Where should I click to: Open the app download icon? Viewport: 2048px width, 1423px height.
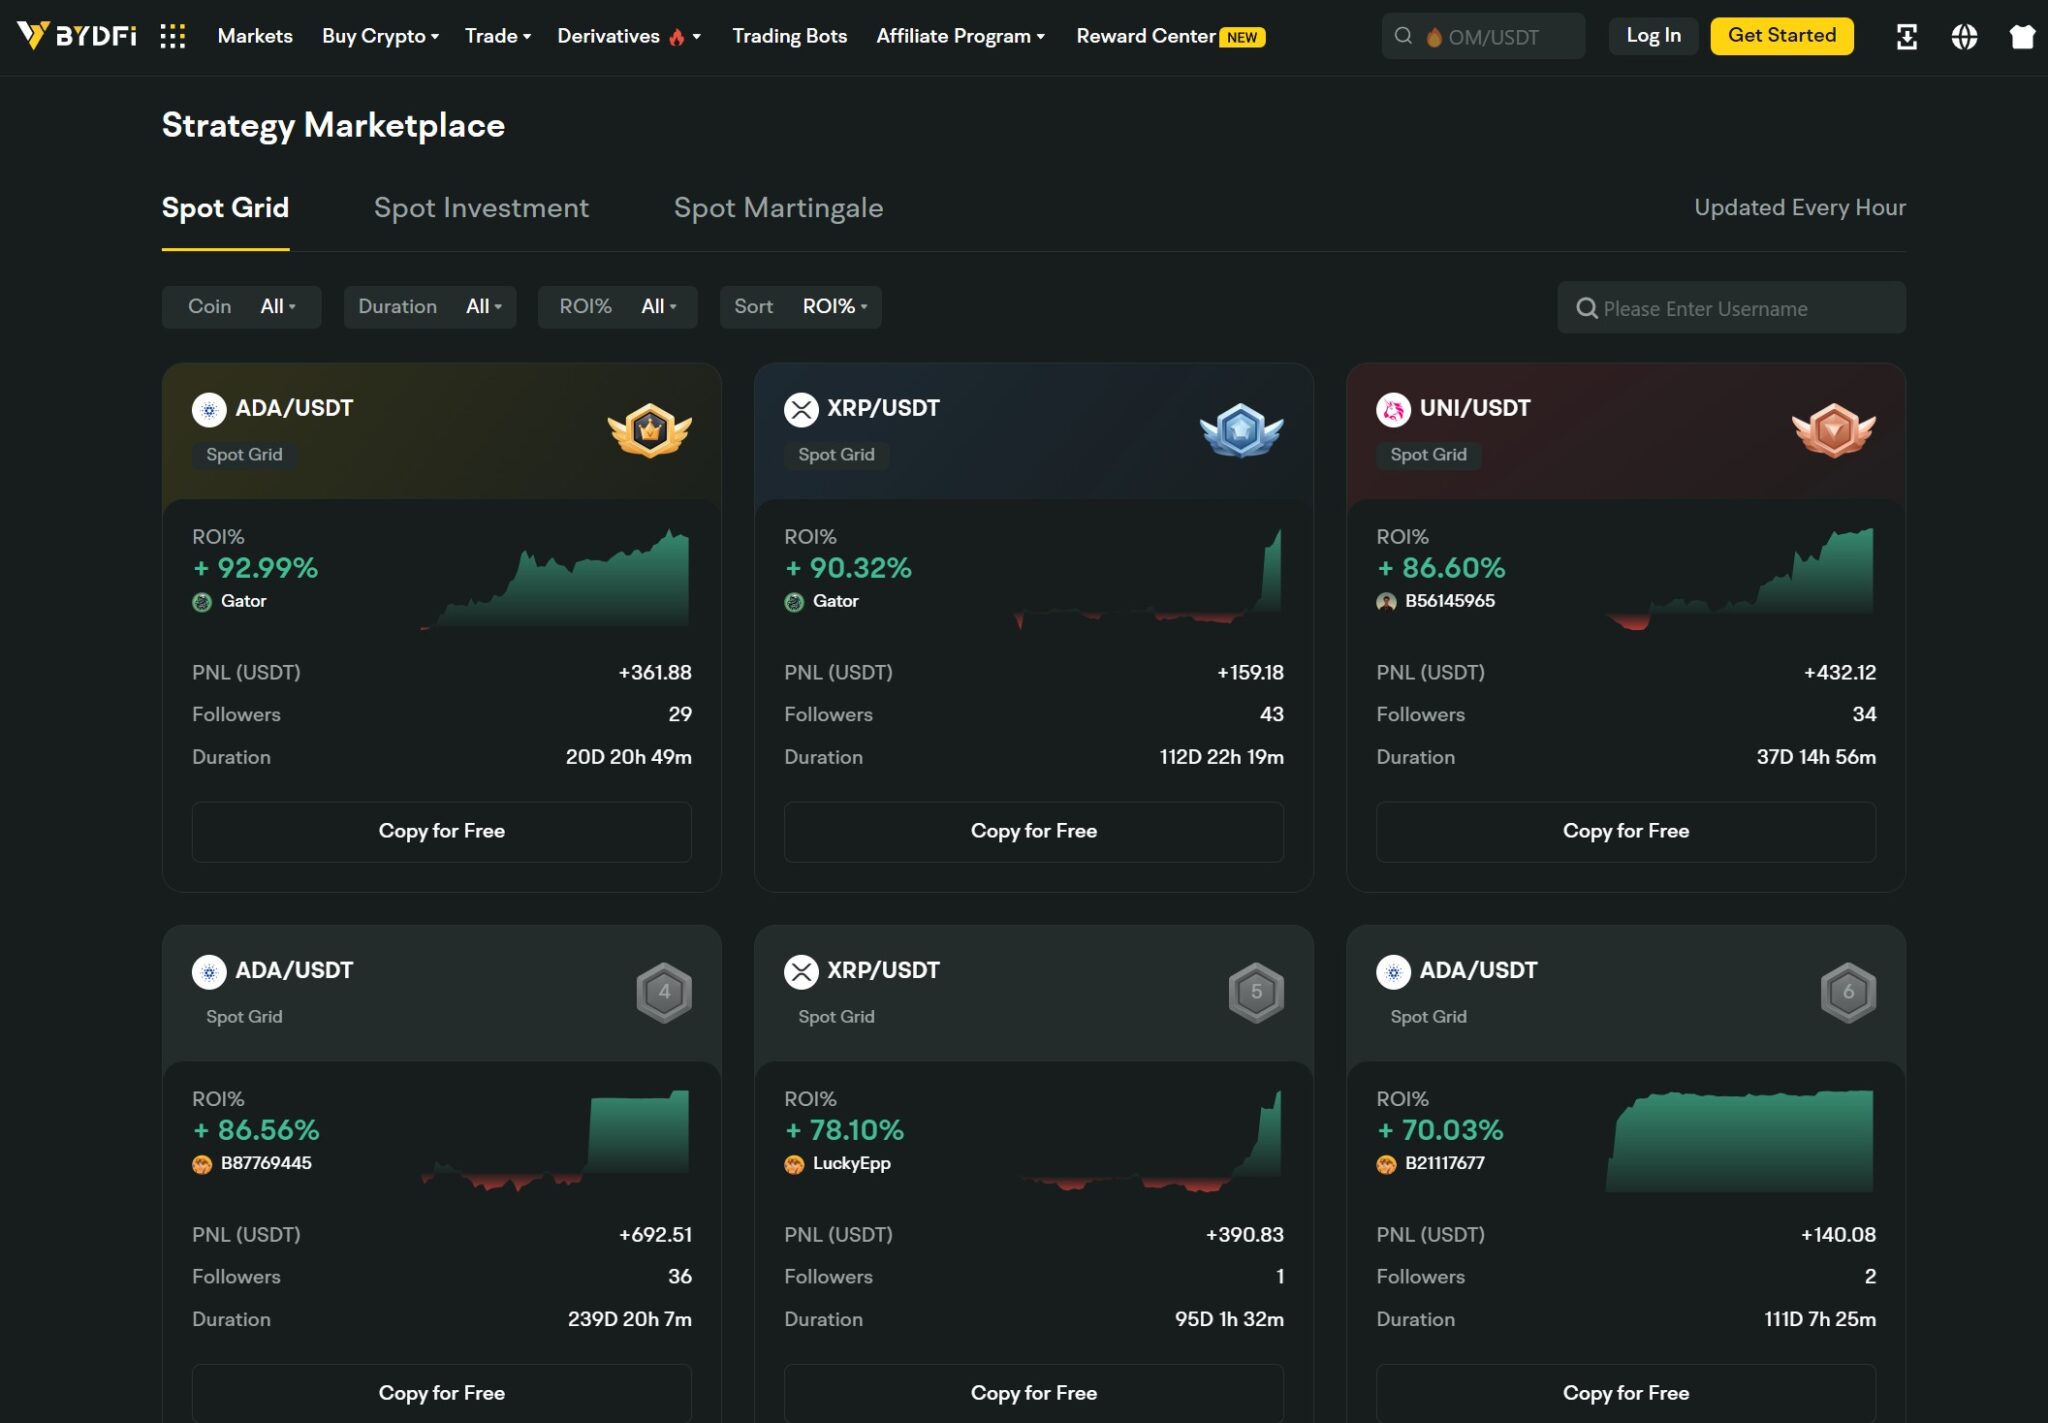(x=1906, y=37)
